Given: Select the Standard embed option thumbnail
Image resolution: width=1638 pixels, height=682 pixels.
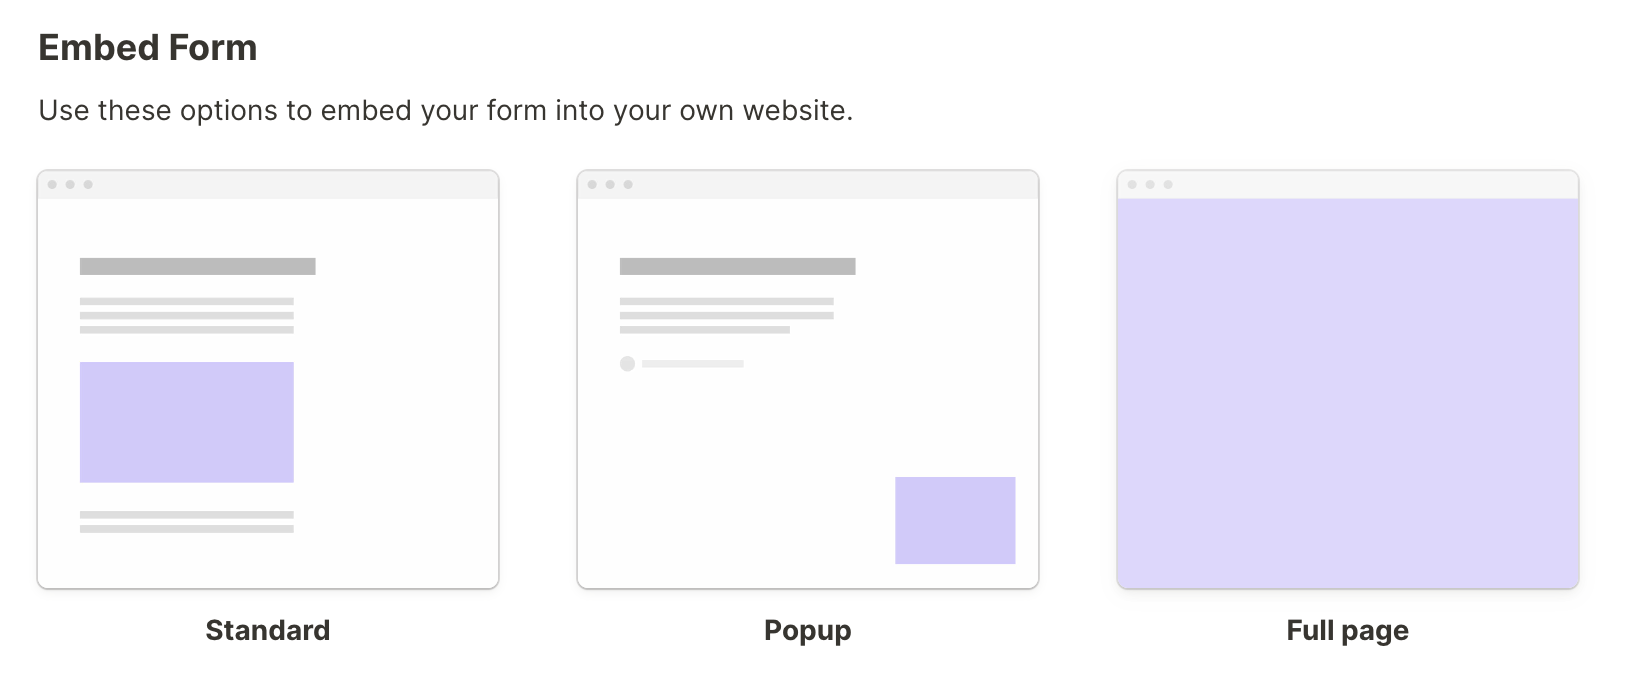Looking at the screenshot, I should [x=267, y=380].
